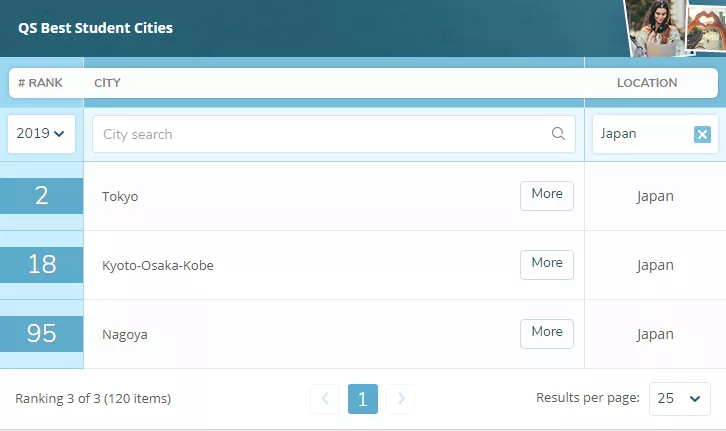Click the City search input field

coord(320,134)
